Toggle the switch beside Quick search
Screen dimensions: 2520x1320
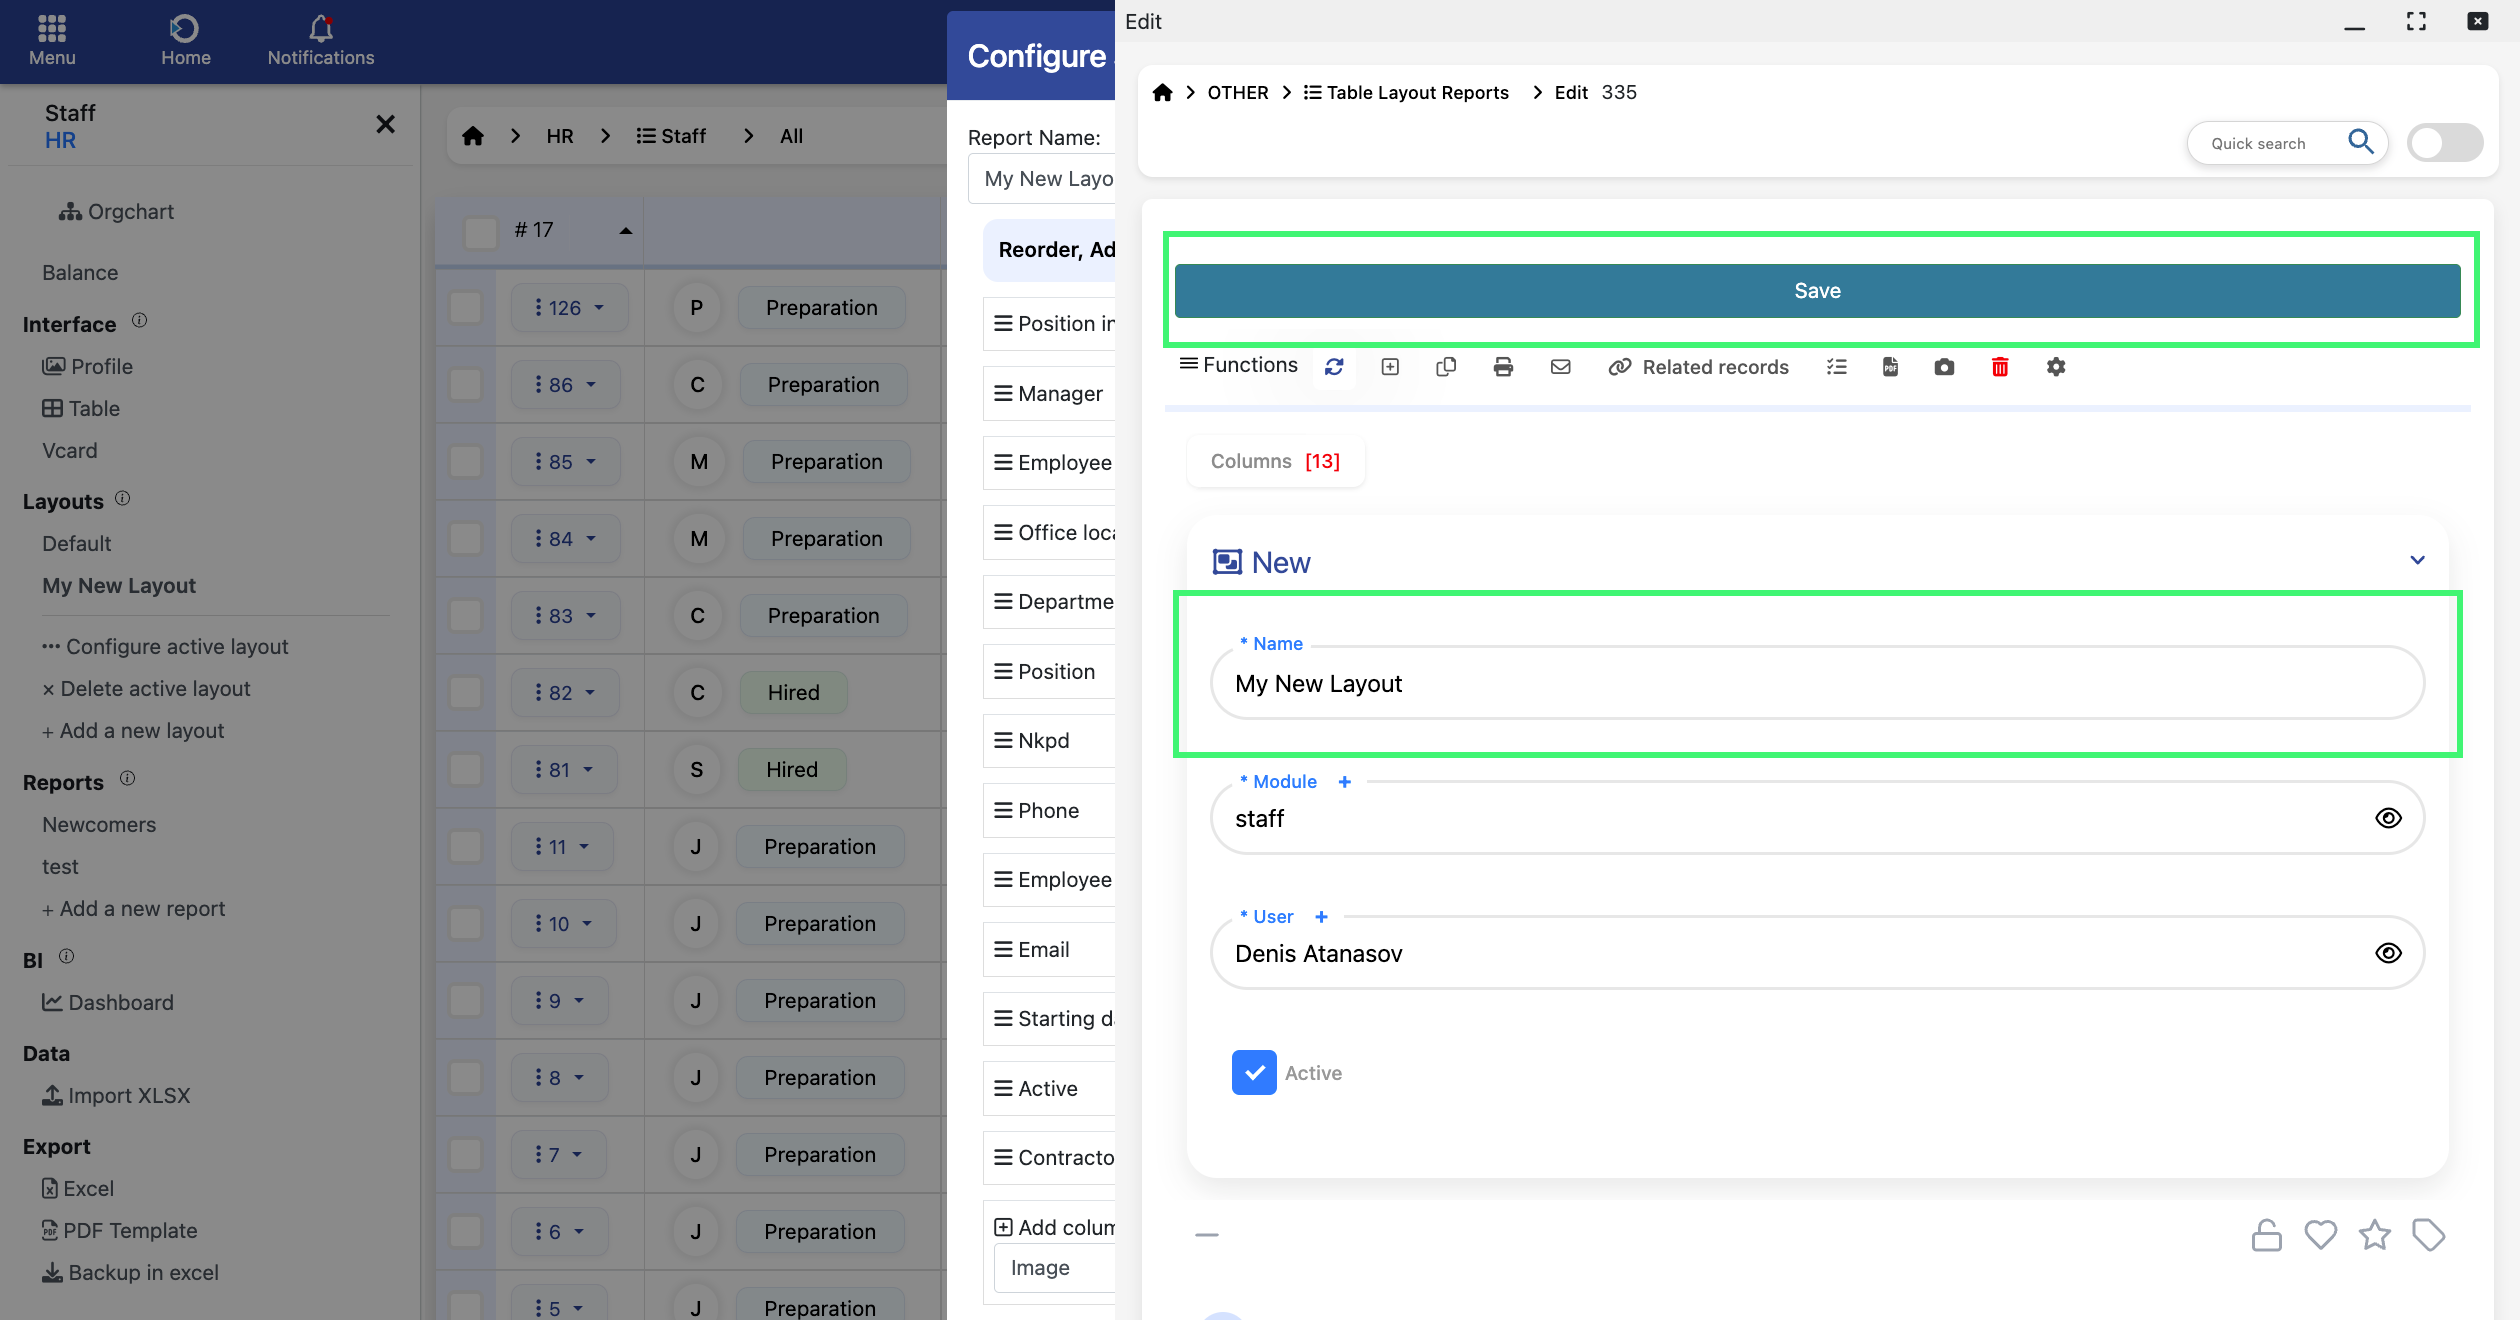click(2445, 143)
